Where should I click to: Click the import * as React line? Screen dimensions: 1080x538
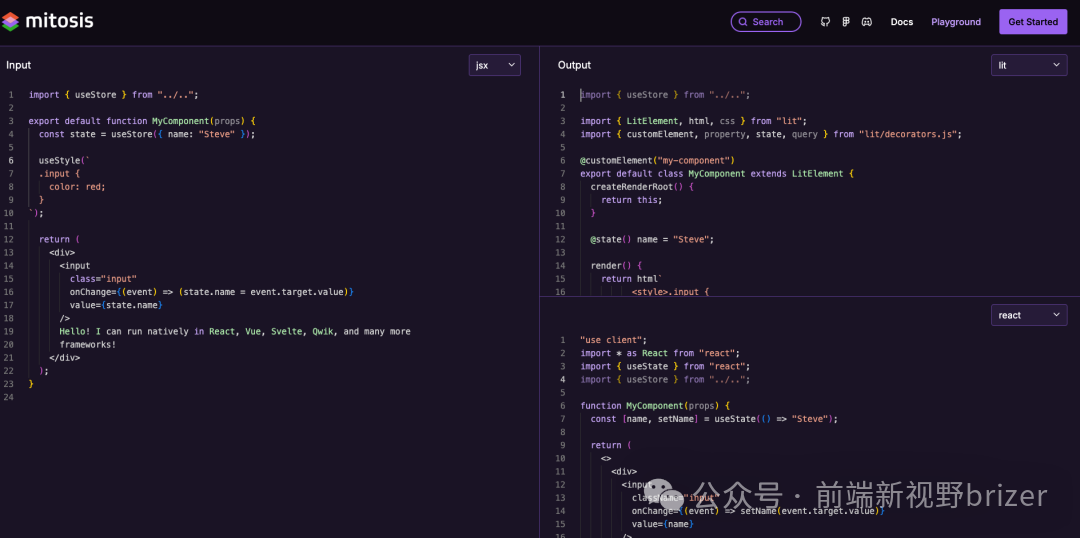point(660,353)
